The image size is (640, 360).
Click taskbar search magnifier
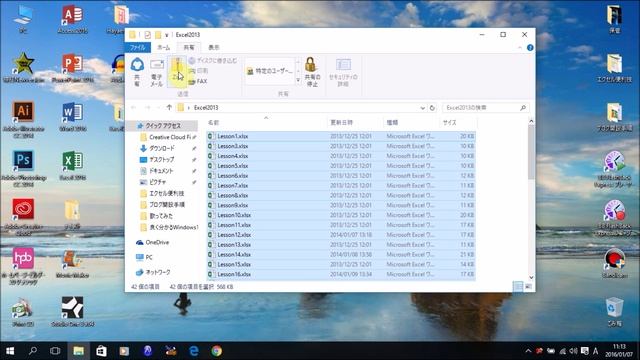coord(33,351)
